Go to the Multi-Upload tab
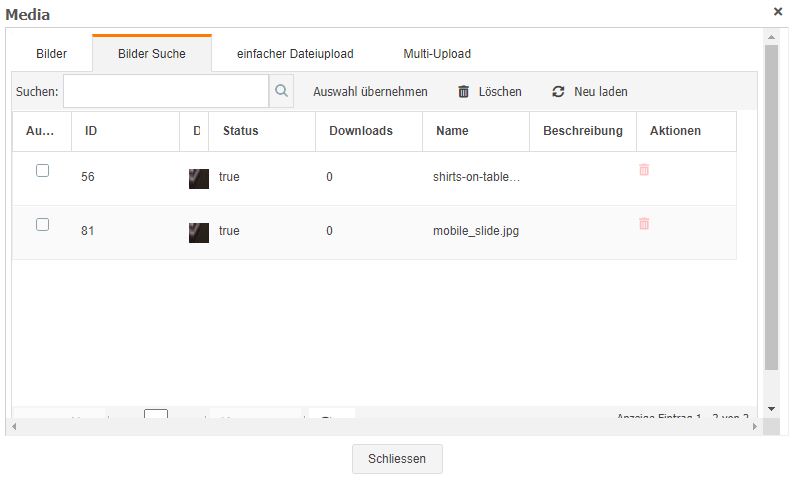Viewport: 793px width, 484px height. [437, 54]
